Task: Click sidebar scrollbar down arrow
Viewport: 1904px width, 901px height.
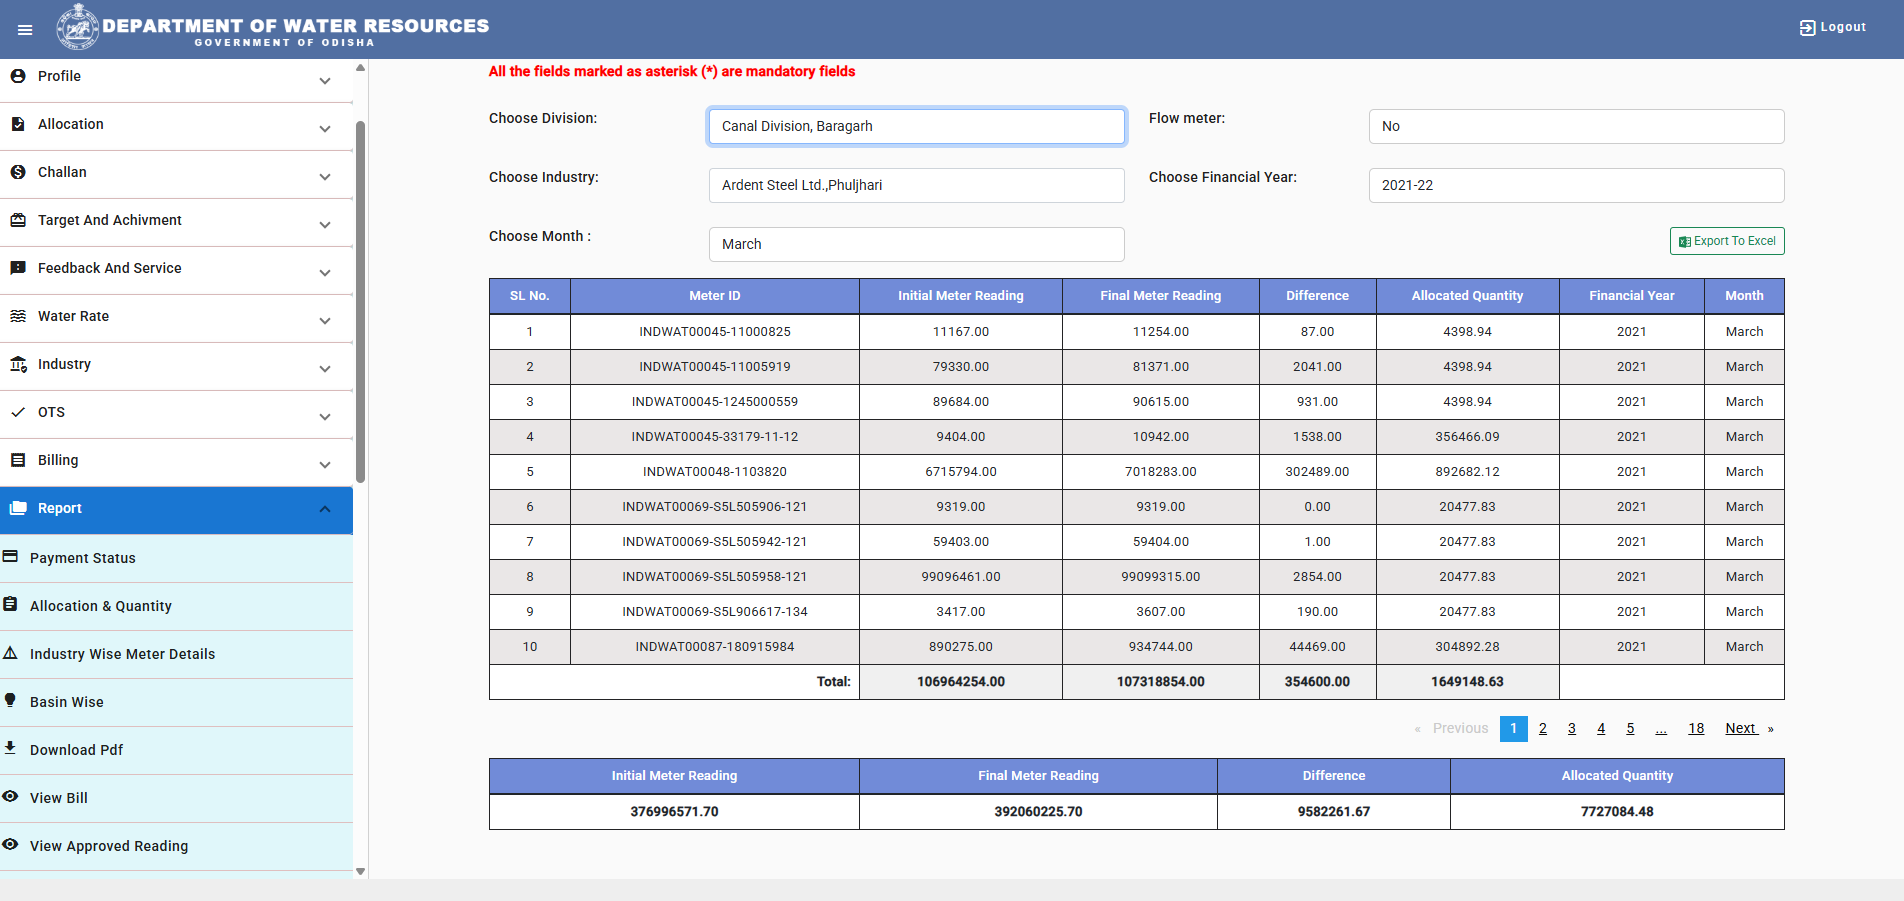Action: 361,871
